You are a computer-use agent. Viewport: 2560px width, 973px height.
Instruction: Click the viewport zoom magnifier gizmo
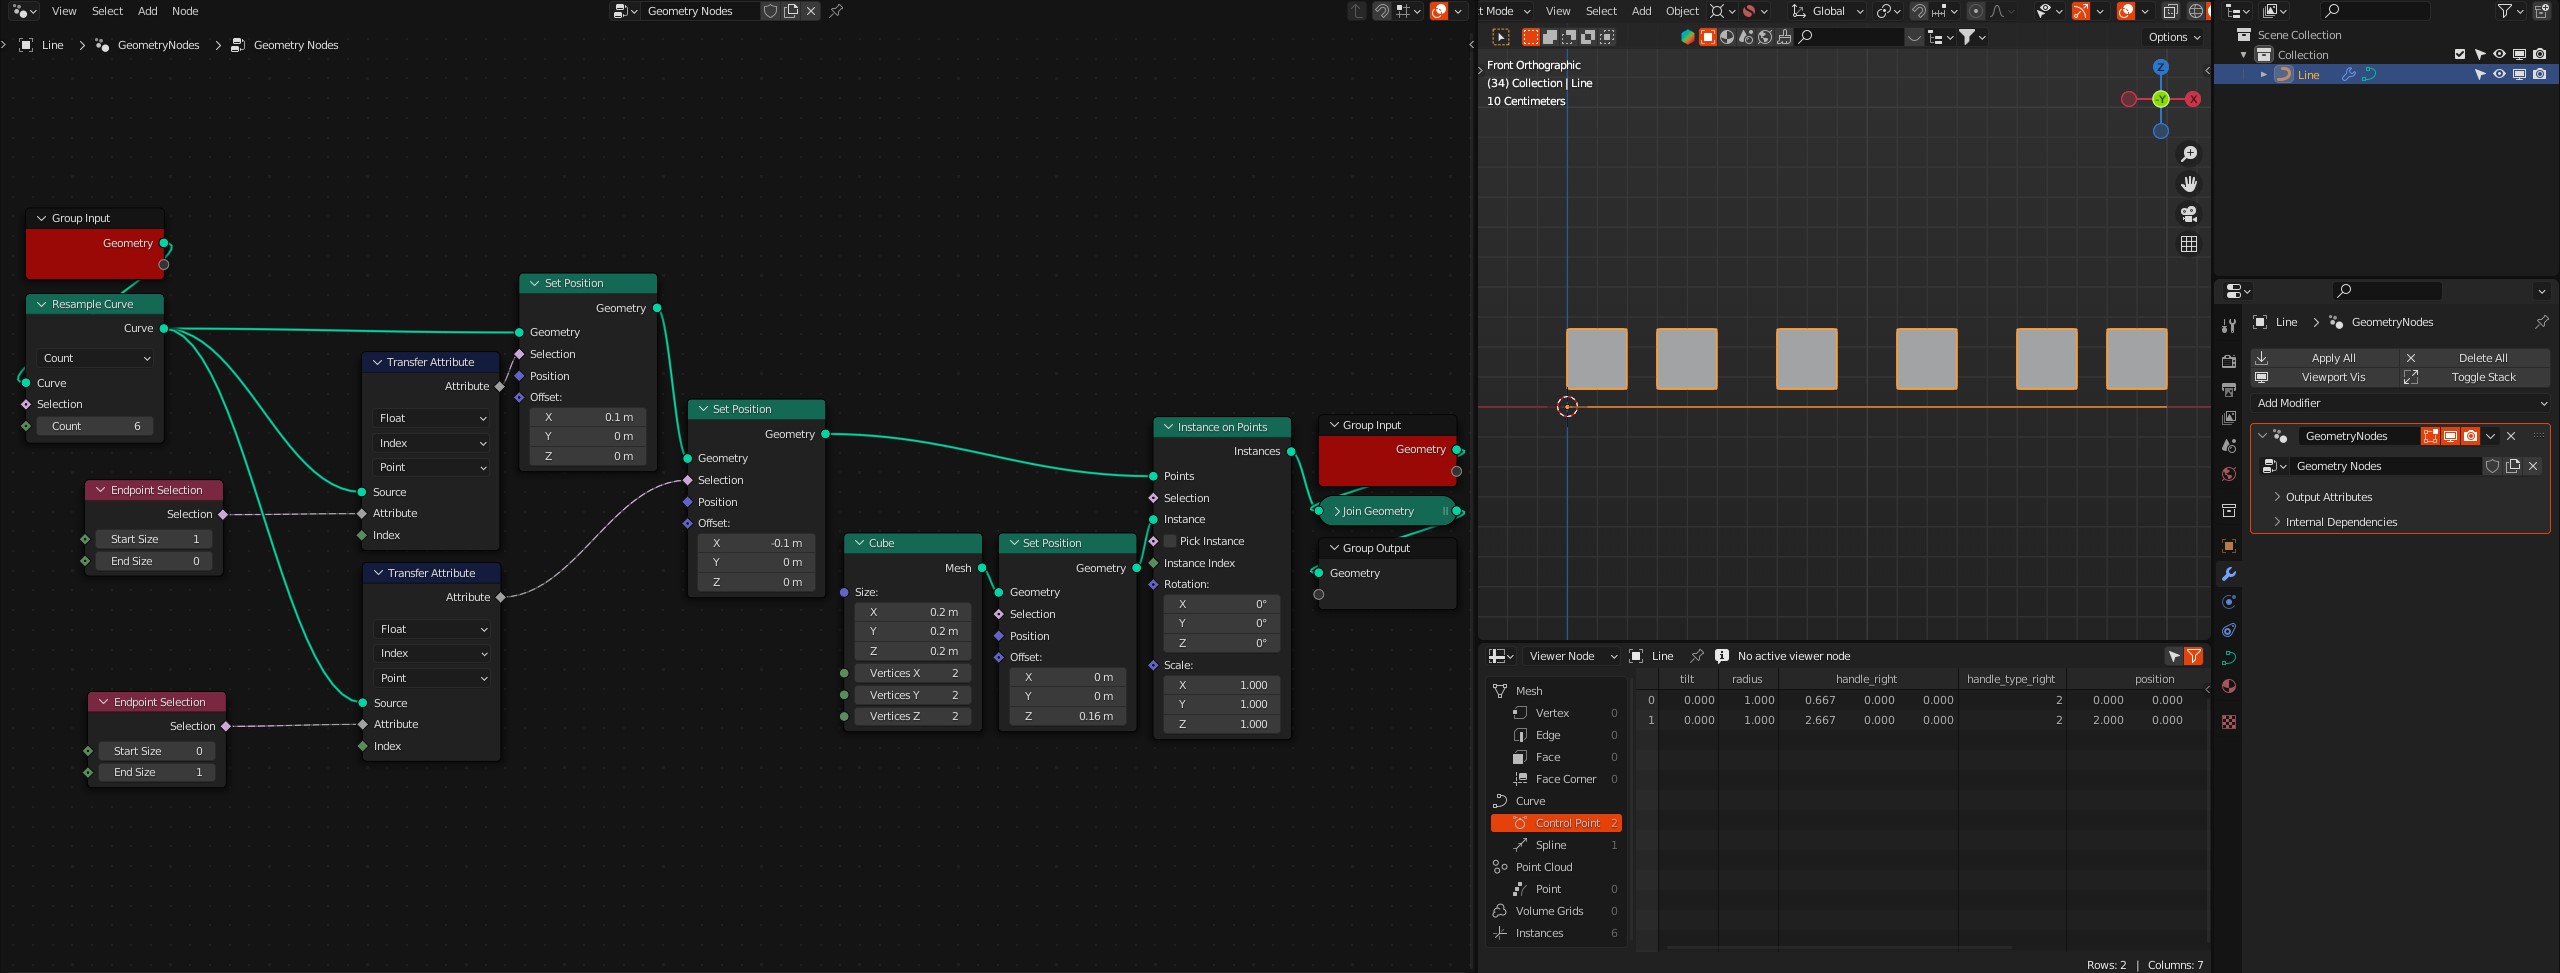2188,153
